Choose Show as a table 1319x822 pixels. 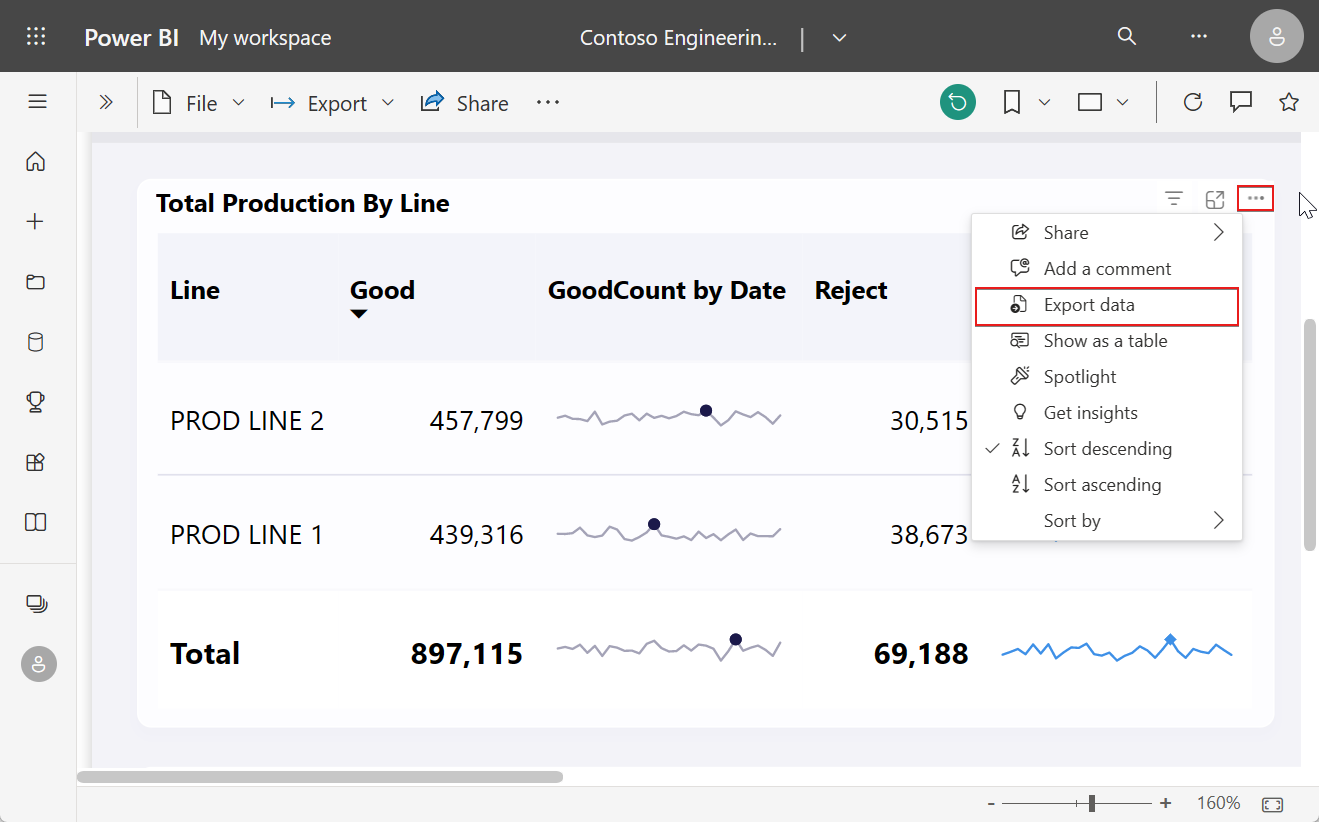point(1105,341)
